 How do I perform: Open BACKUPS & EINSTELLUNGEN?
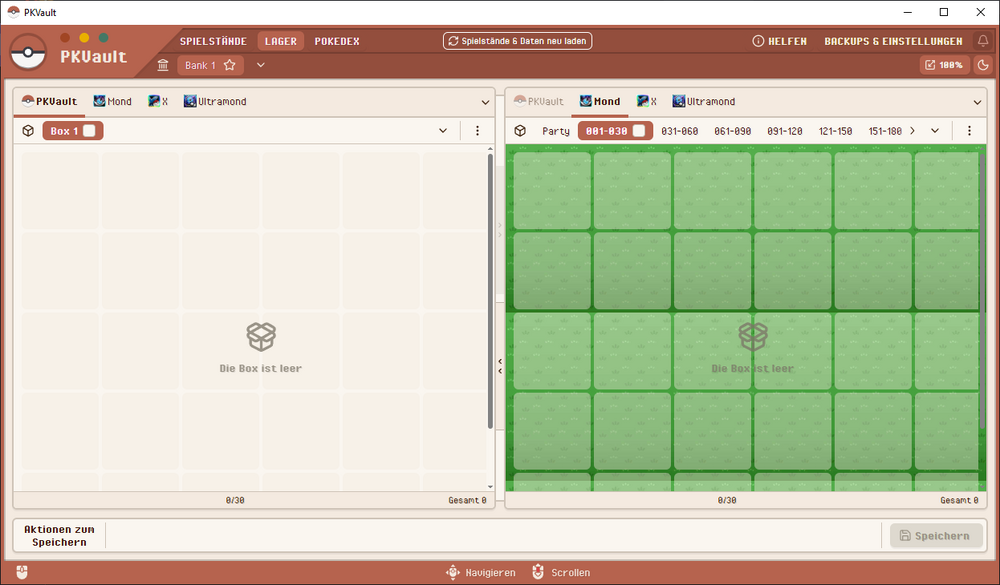coord(893,41)
